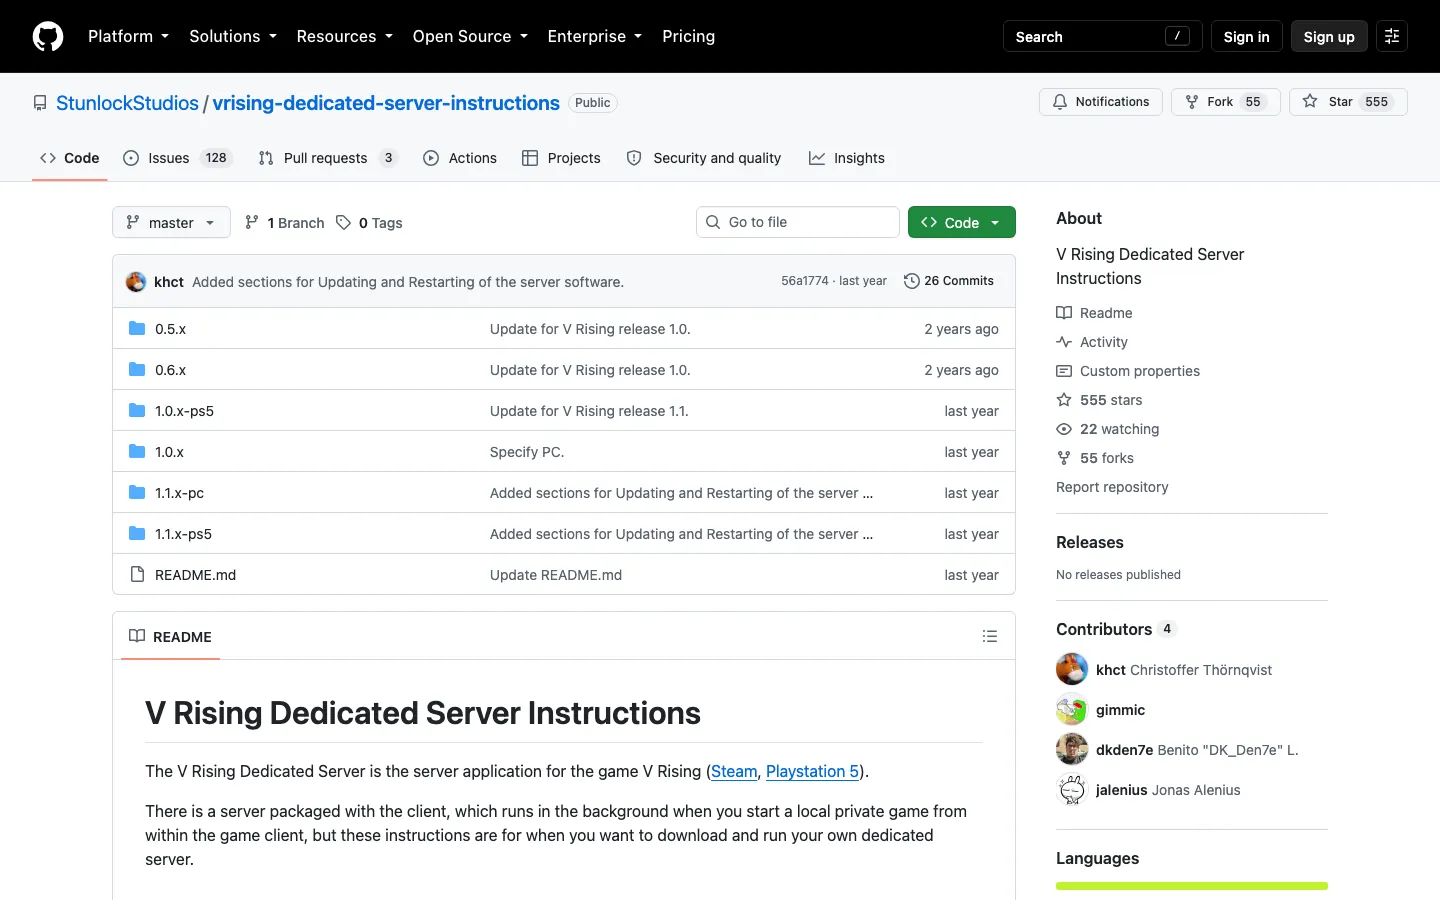Expand the Resources menu
Viewport: 1440px width, 900px height.
(x=344, y=36)
